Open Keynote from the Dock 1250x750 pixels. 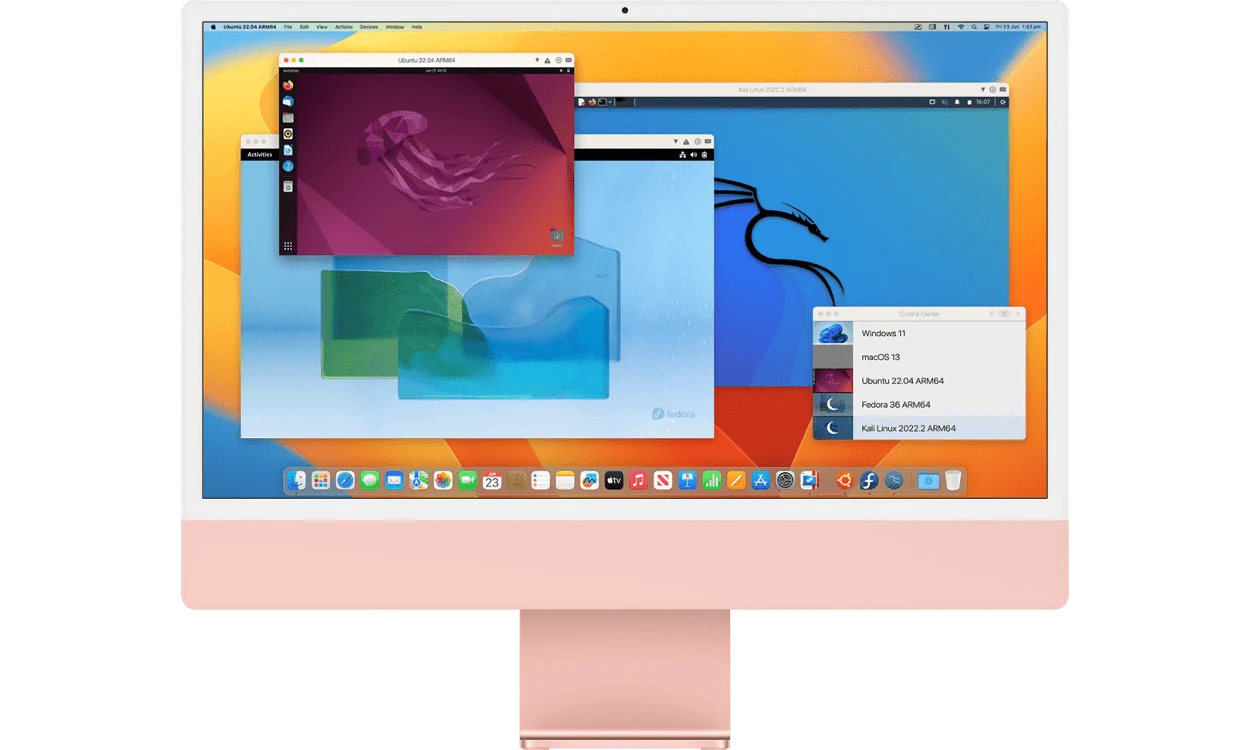click(x=687, y=481)
